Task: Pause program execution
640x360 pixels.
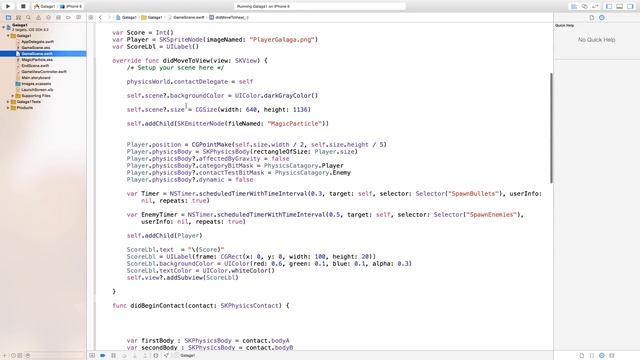Action: pyautogui.click(x=113, y=356)
